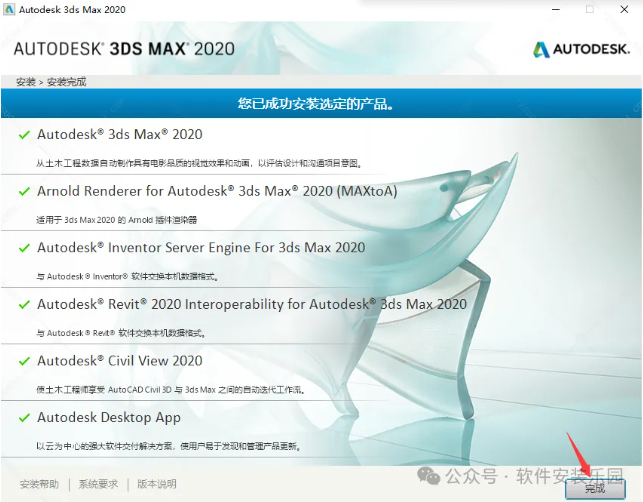
Task: Click the checkmark next to Arnold Renderer entry
Action: (x=24, y=191)
